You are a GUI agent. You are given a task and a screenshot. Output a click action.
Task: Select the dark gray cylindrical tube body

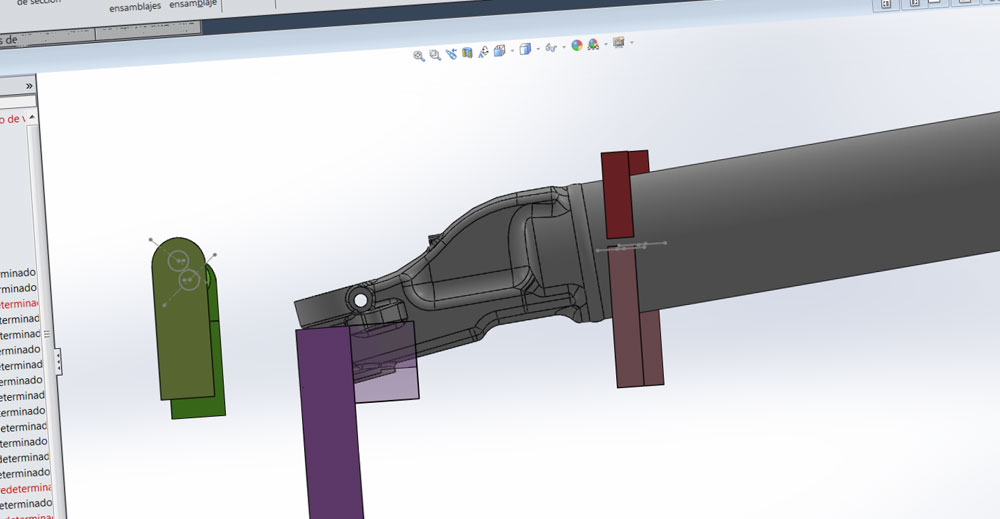click(x=820, y=220)
